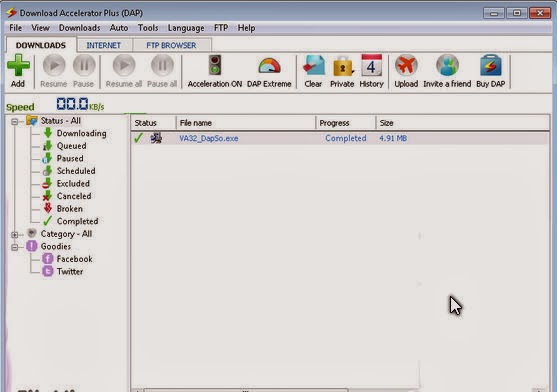
Task: Expand the Category - All tree node
Action: [x=15, y=235]
